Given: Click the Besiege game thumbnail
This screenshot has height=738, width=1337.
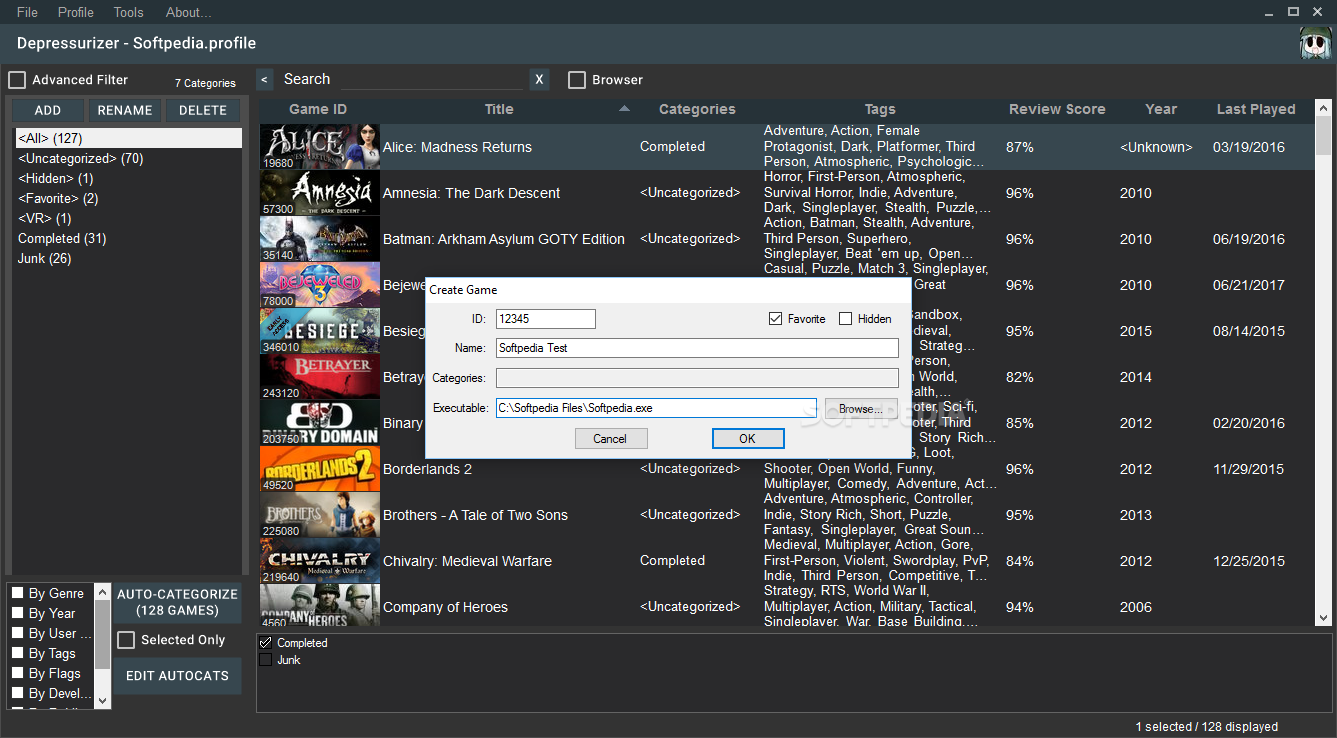Looking at the screenshot, I should [x=320, y=331].
